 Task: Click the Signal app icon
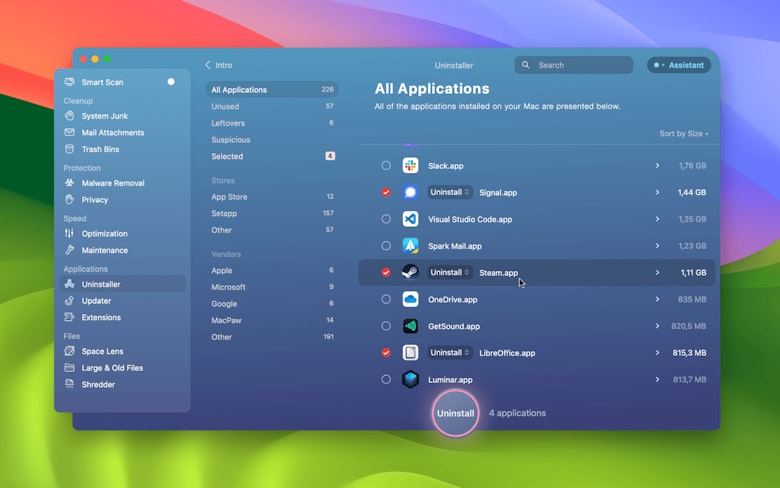pyautogui.click(x=410, y=192)
